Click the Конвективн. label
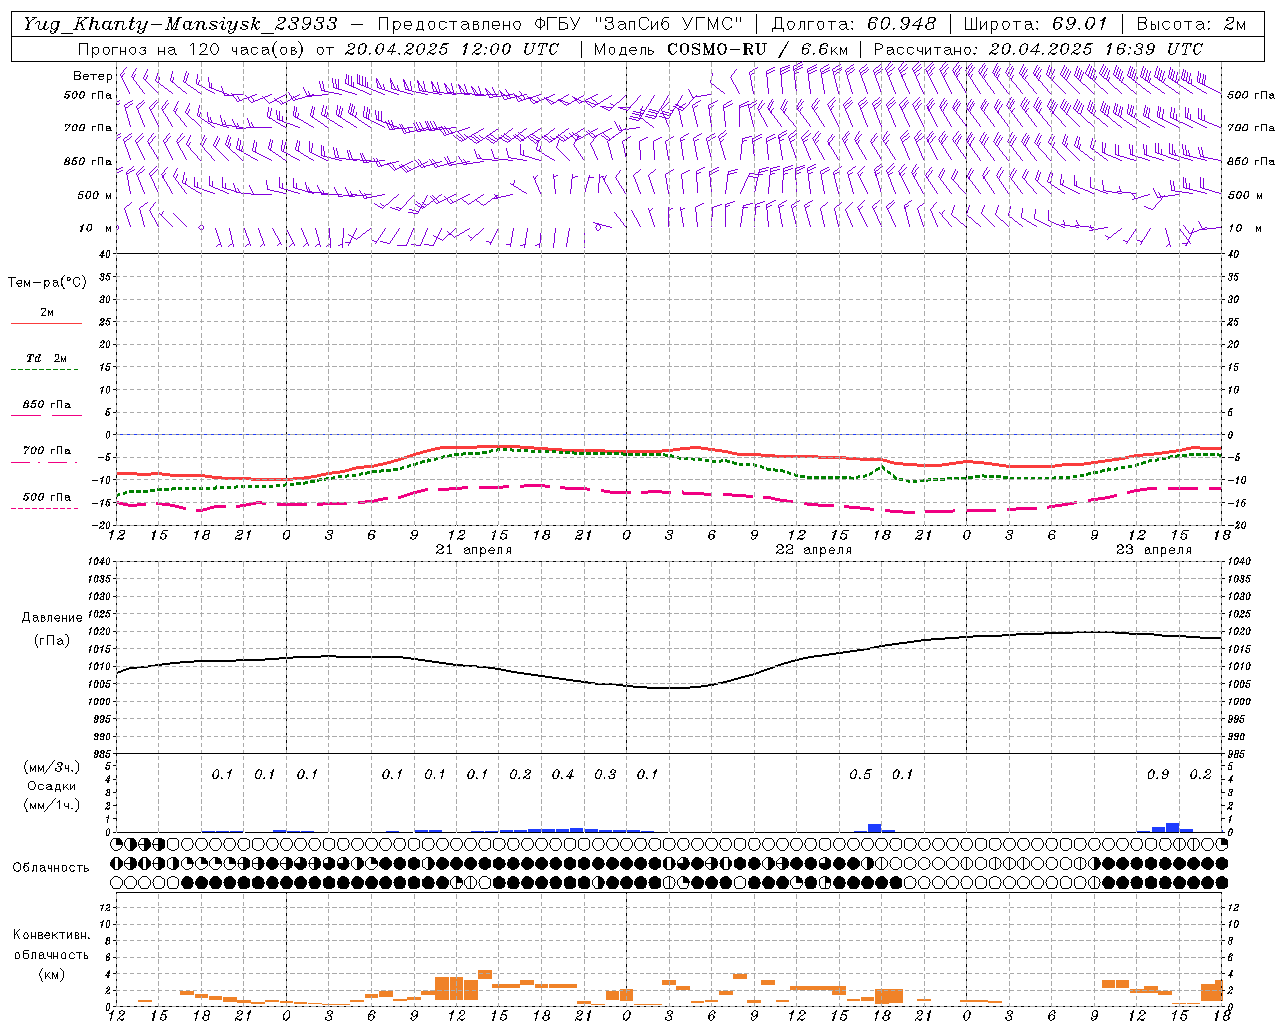1280x1024 pixels. (51, 935)
